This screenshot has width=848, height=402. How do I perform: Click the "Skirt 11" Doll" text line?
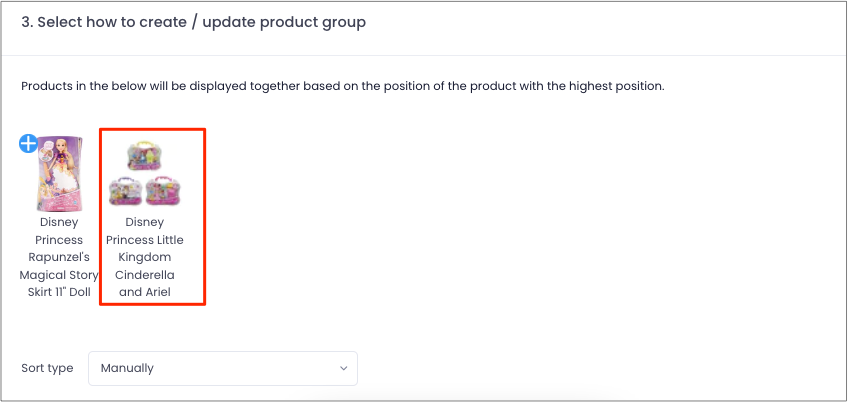(59, 292)
